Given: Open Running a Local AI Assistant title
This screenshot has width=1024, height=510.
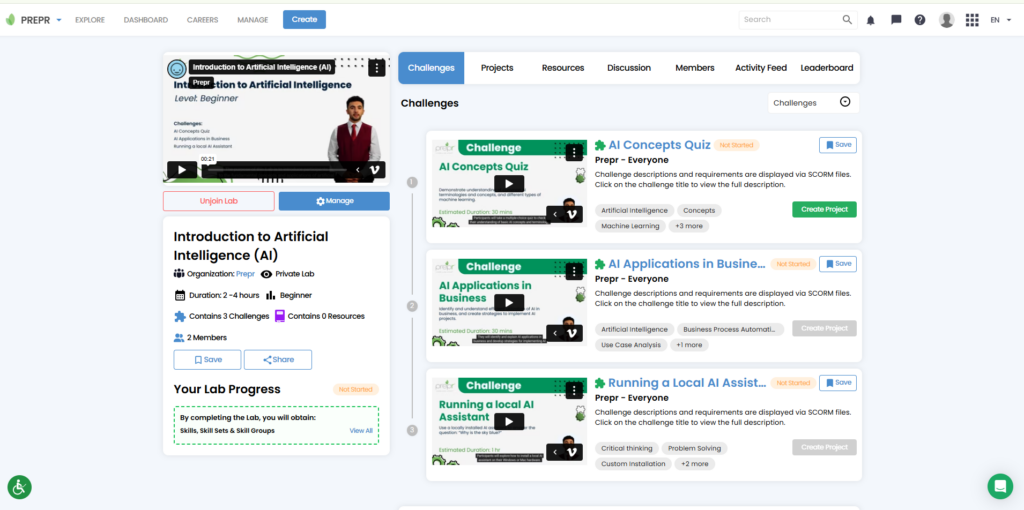Looking at the screenshot, I should point(686,383).
